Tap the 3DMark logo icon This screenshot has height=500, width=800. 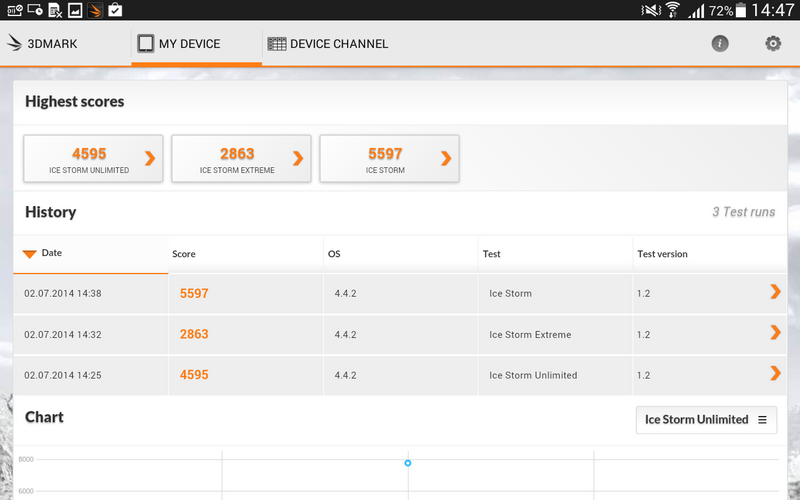coord(14,43)
